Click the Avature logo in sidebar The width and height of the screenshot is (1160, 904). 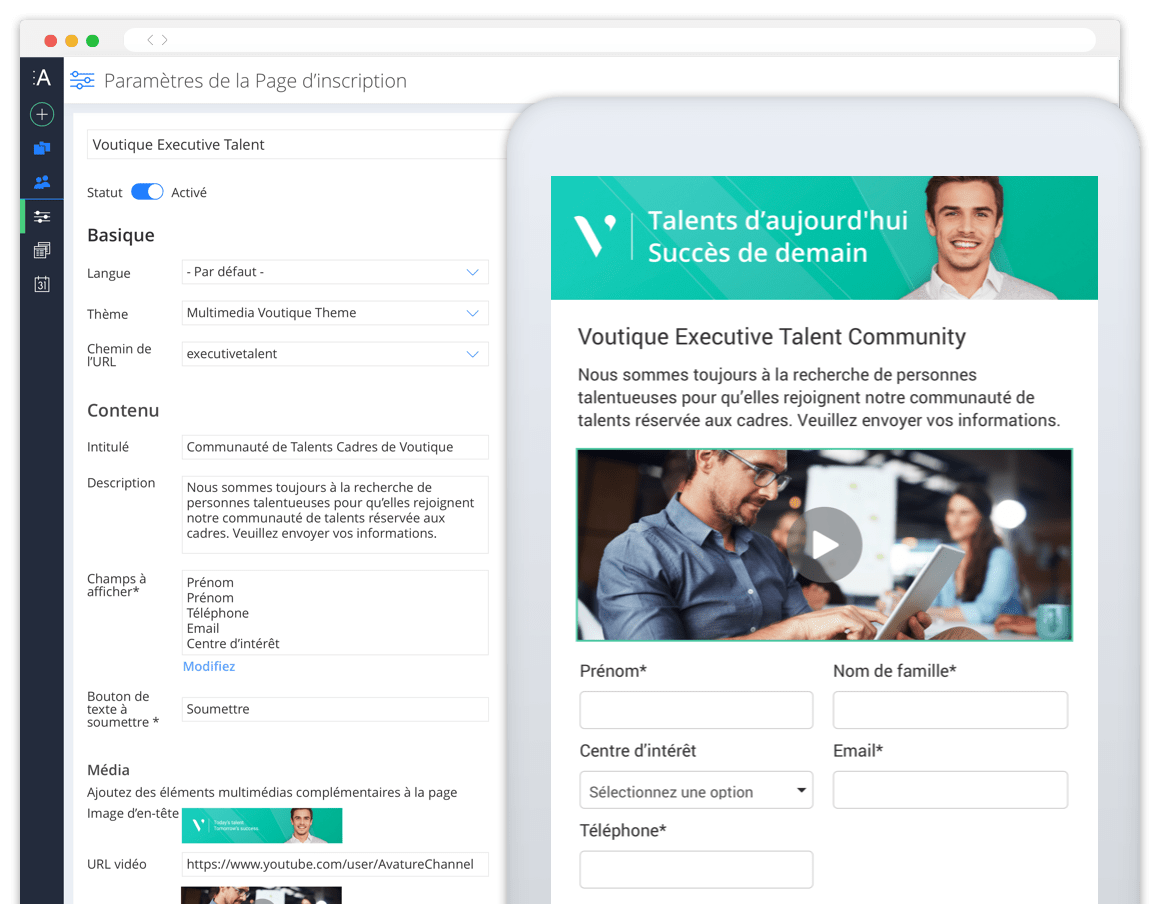[x=42, y=78]
